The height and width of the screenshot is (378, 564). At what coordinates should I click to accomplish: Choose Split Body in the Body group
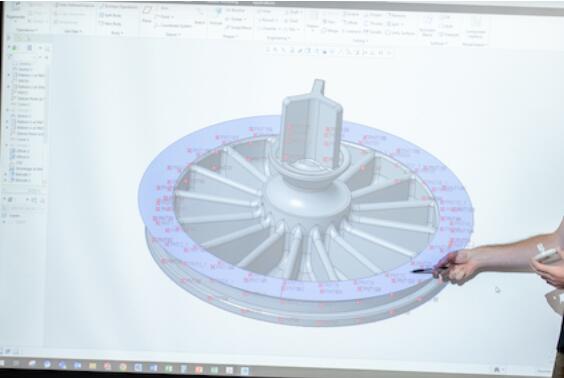click(x=111, y=15)
